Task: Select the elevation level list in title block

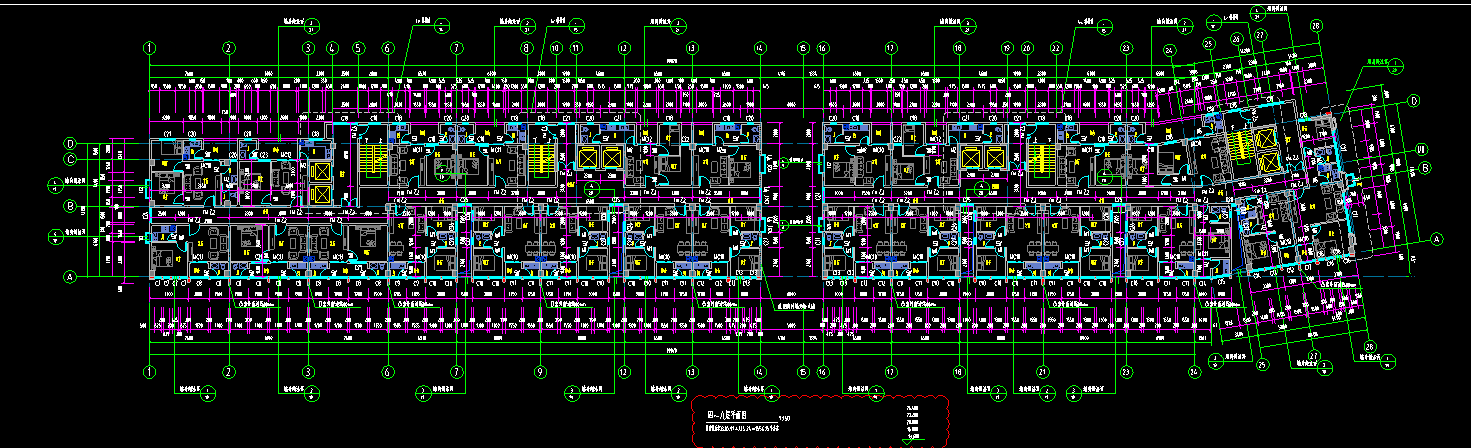Action: (911, 421)
